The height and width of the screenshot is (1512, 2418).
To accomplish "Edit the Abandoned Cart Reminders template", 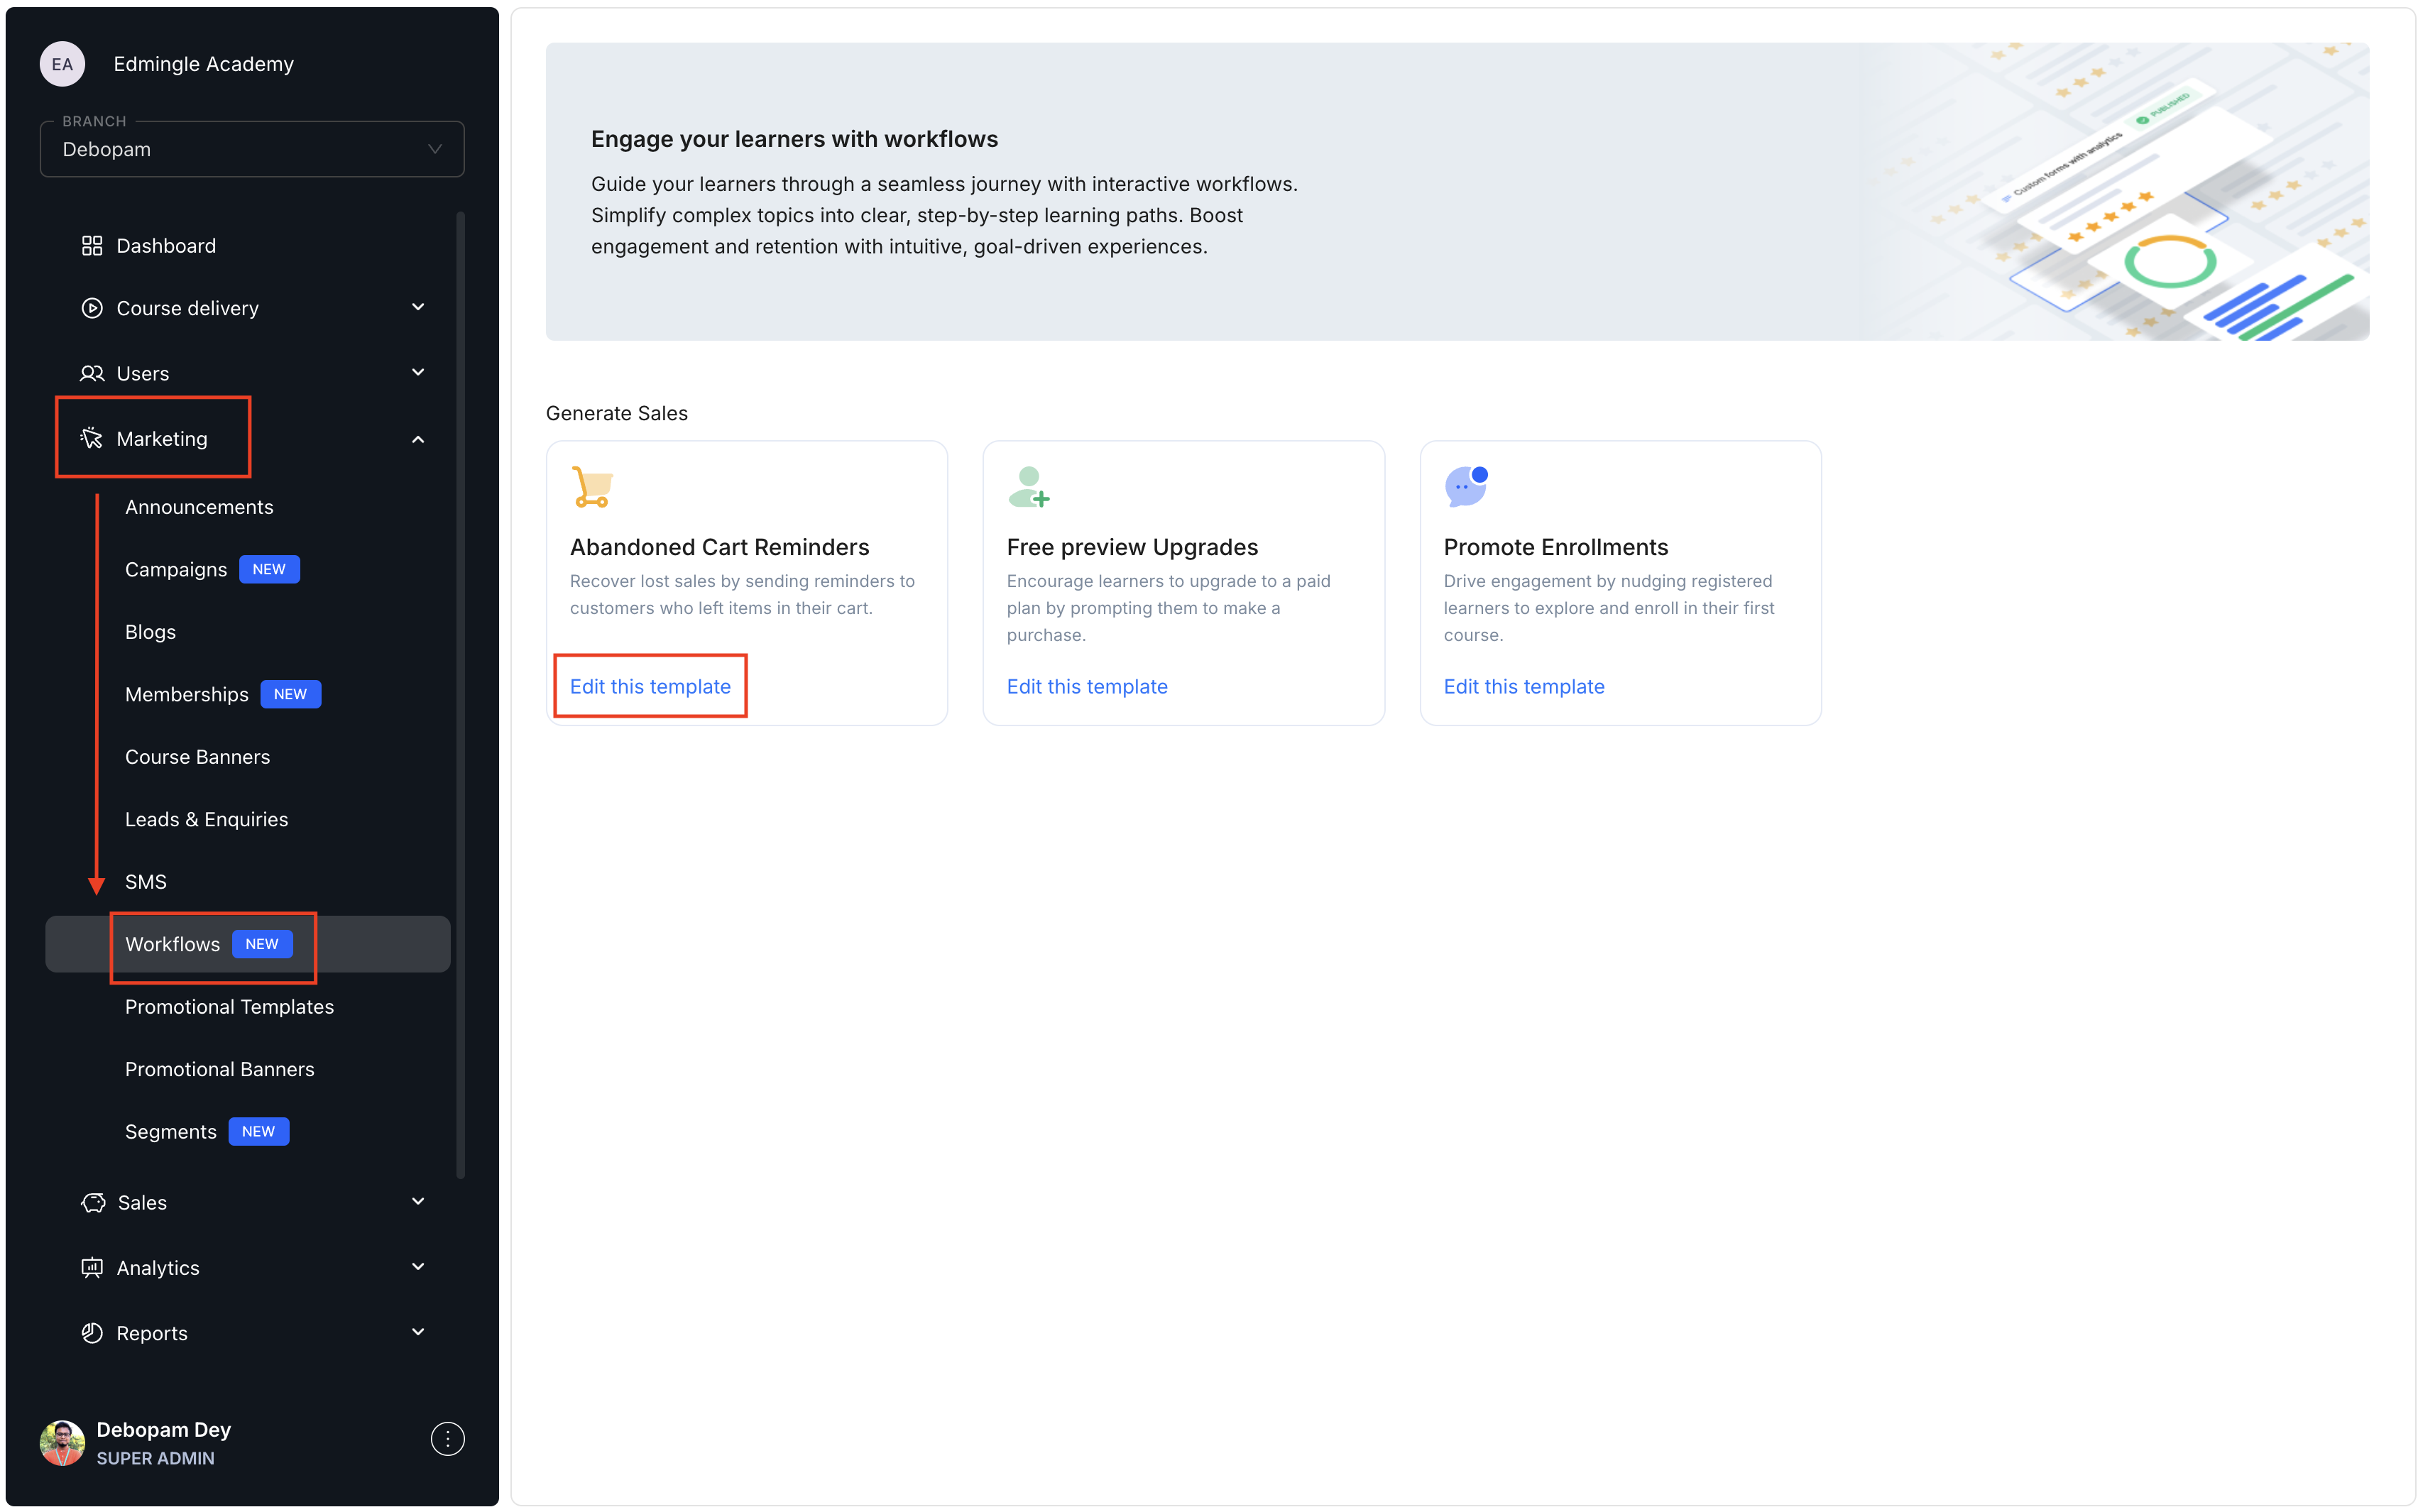I will coord(650,686).
